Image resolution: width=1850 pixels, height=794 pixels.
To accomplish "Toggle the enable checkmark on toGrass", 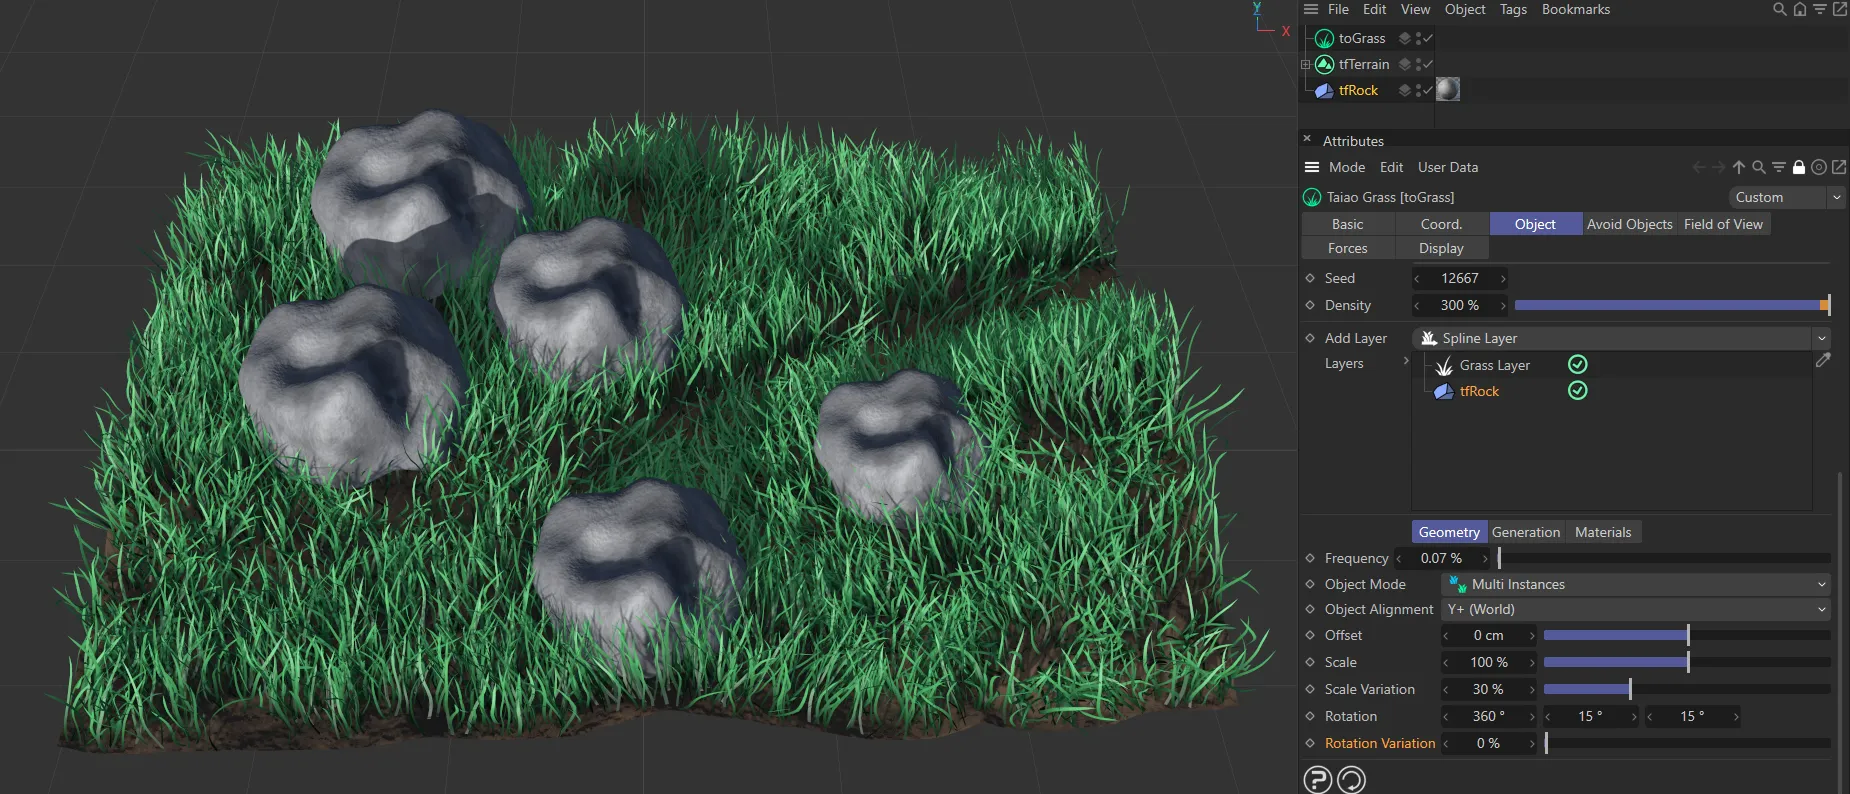I will point(1428,38).
